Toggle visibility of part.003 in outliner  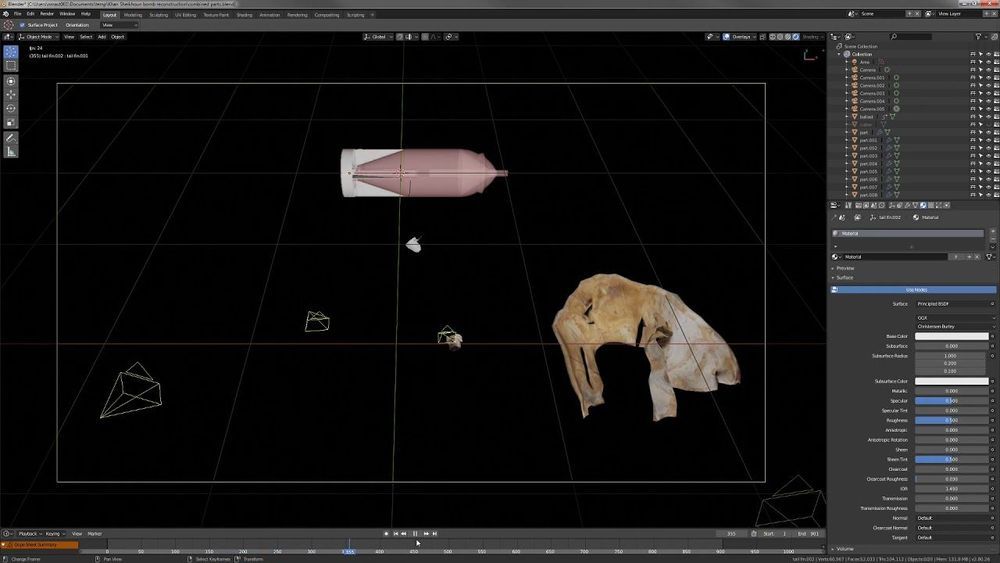click(x=988, y=156)
